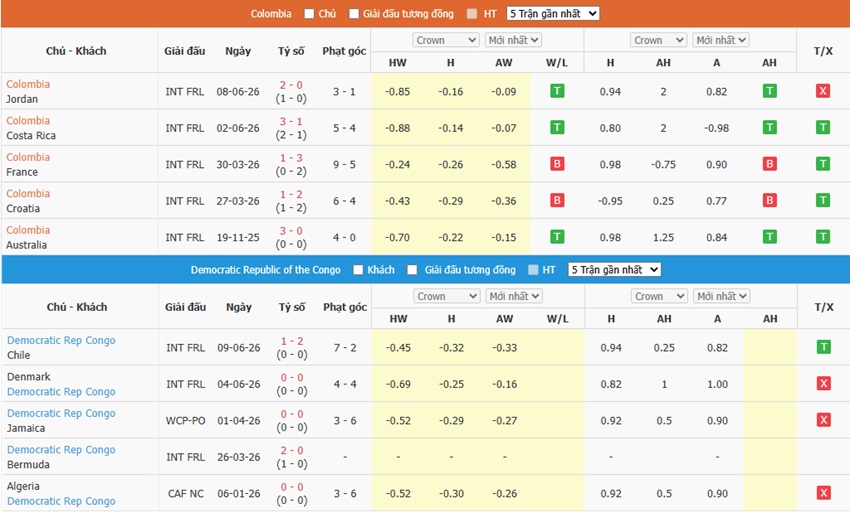Viewport: 850px width, 513px height.
Task: Open first Crown dropdown in Congo table
Action: click(x=447, y=296)
